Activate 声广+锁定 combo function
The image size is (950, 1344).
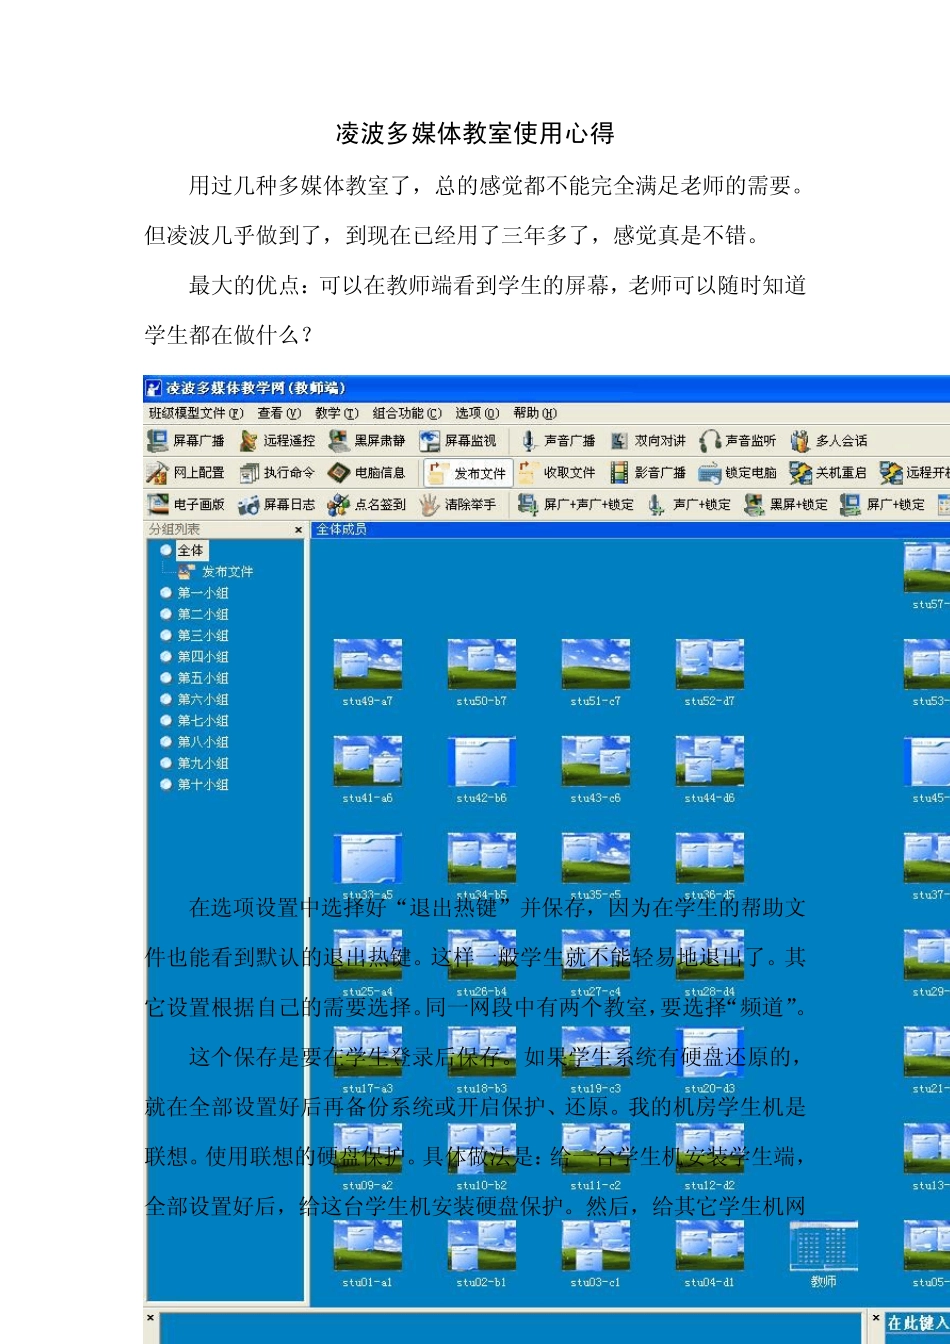tap(689, 505)
